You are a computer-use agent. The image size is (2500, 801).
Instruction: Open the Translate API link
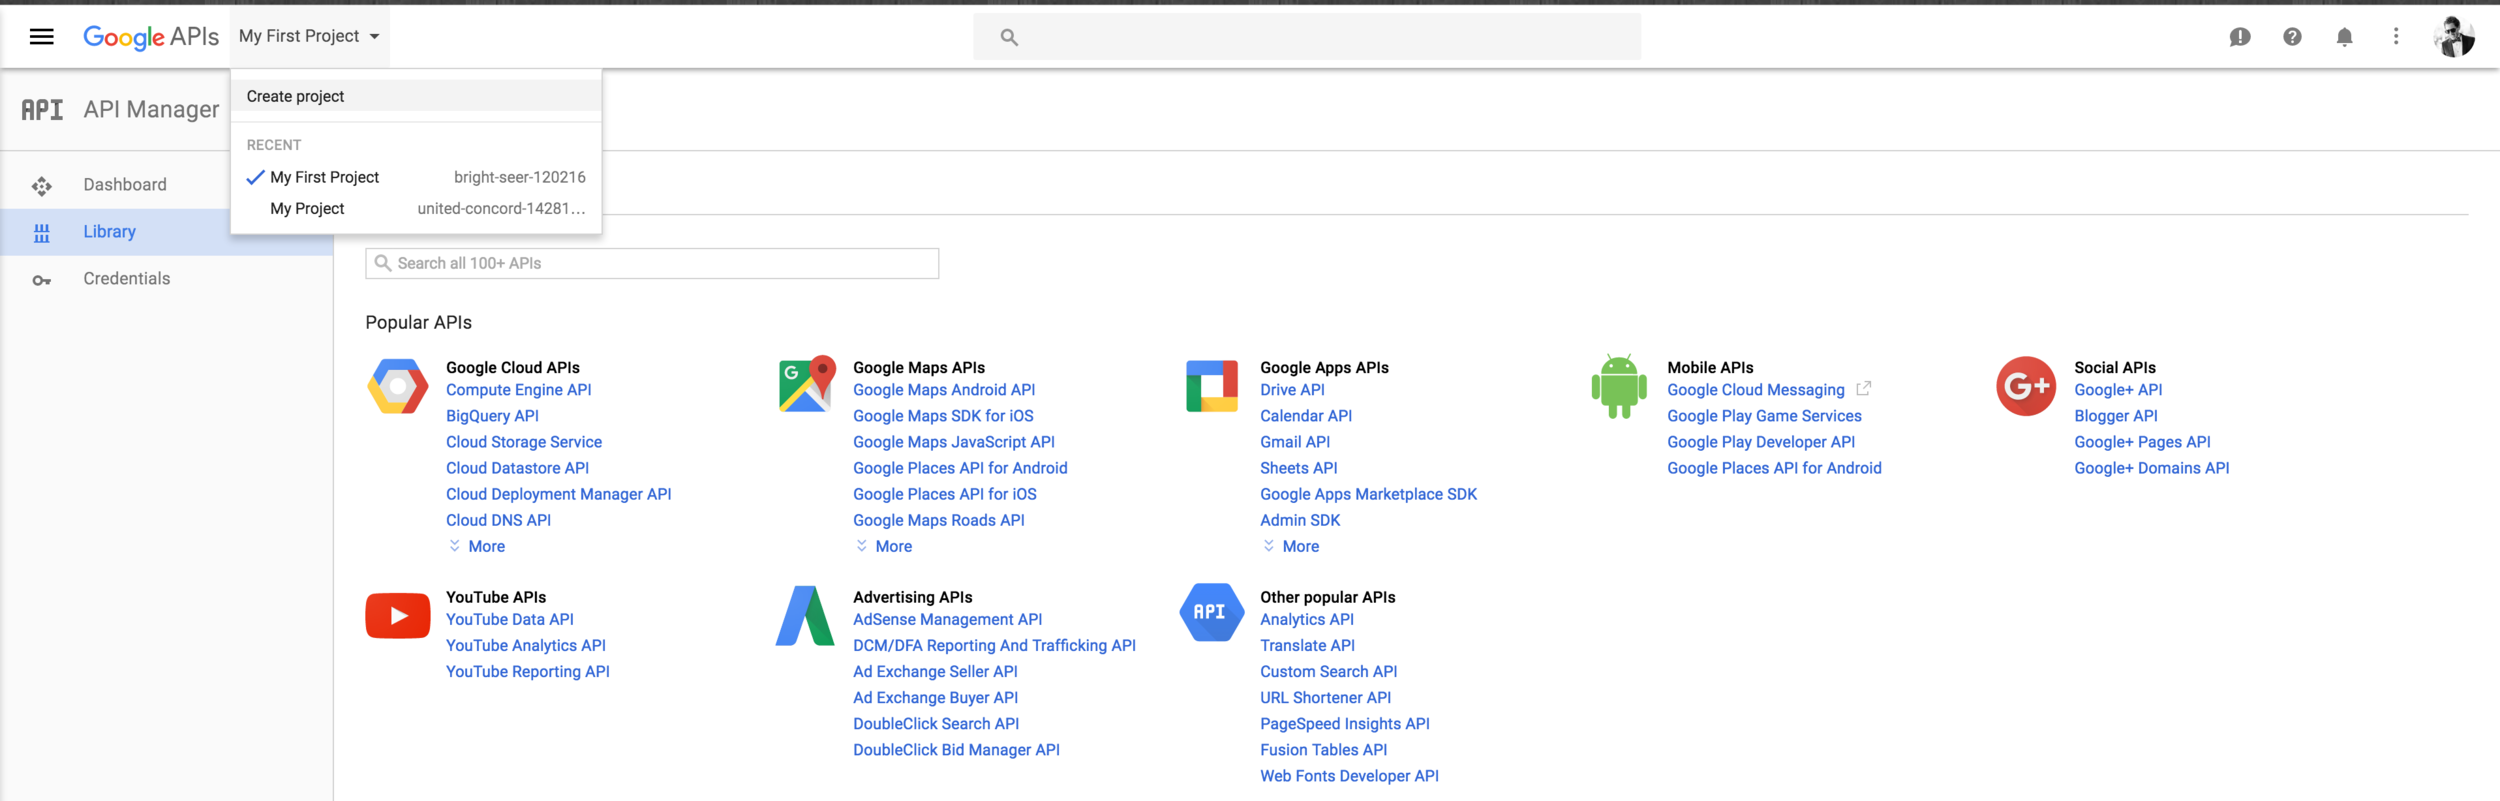click(x=1308, y=646)
